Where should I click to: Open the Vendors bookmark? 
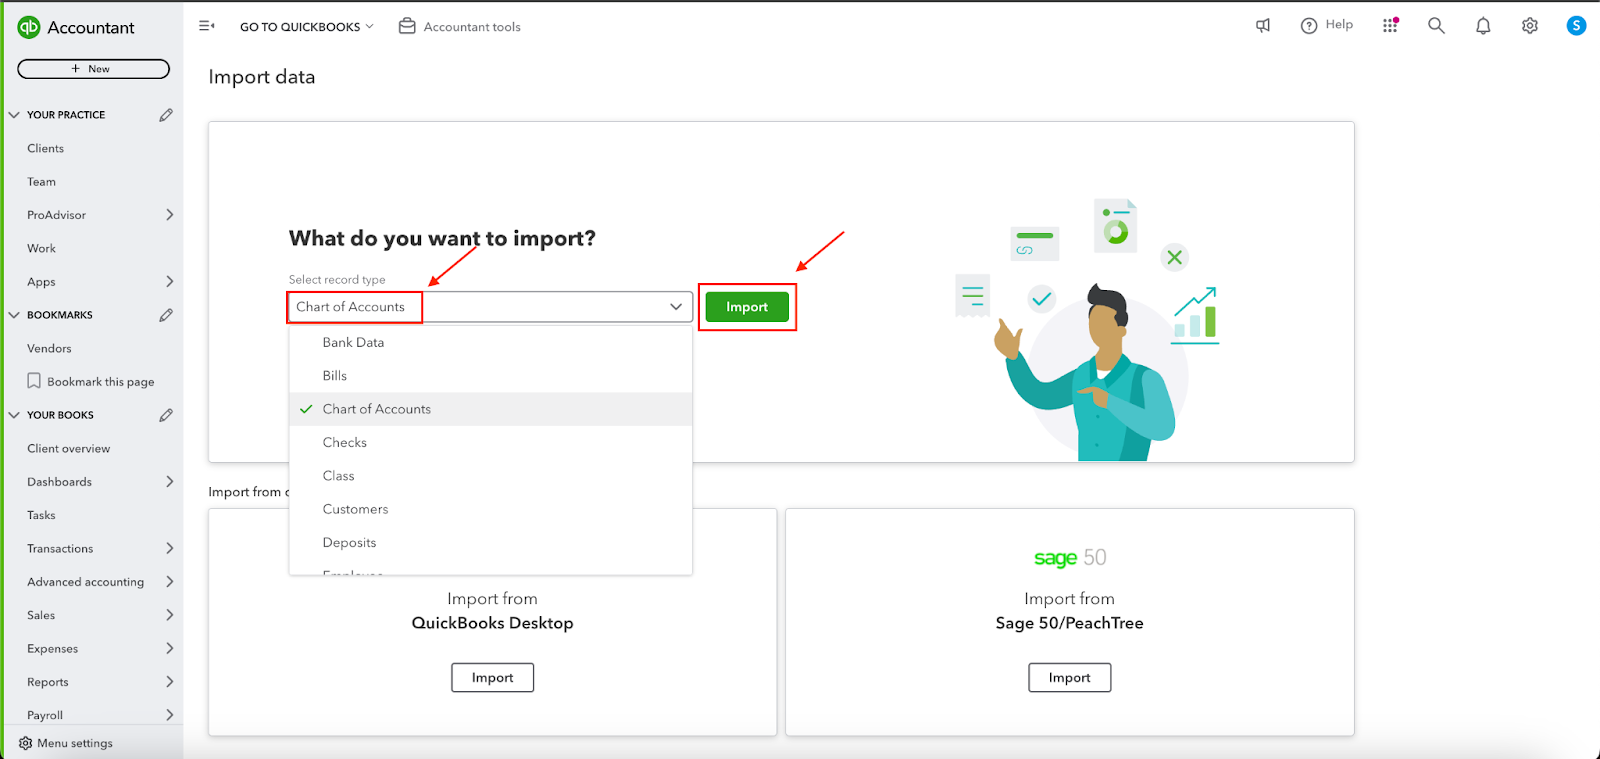[x=50, y=348]
